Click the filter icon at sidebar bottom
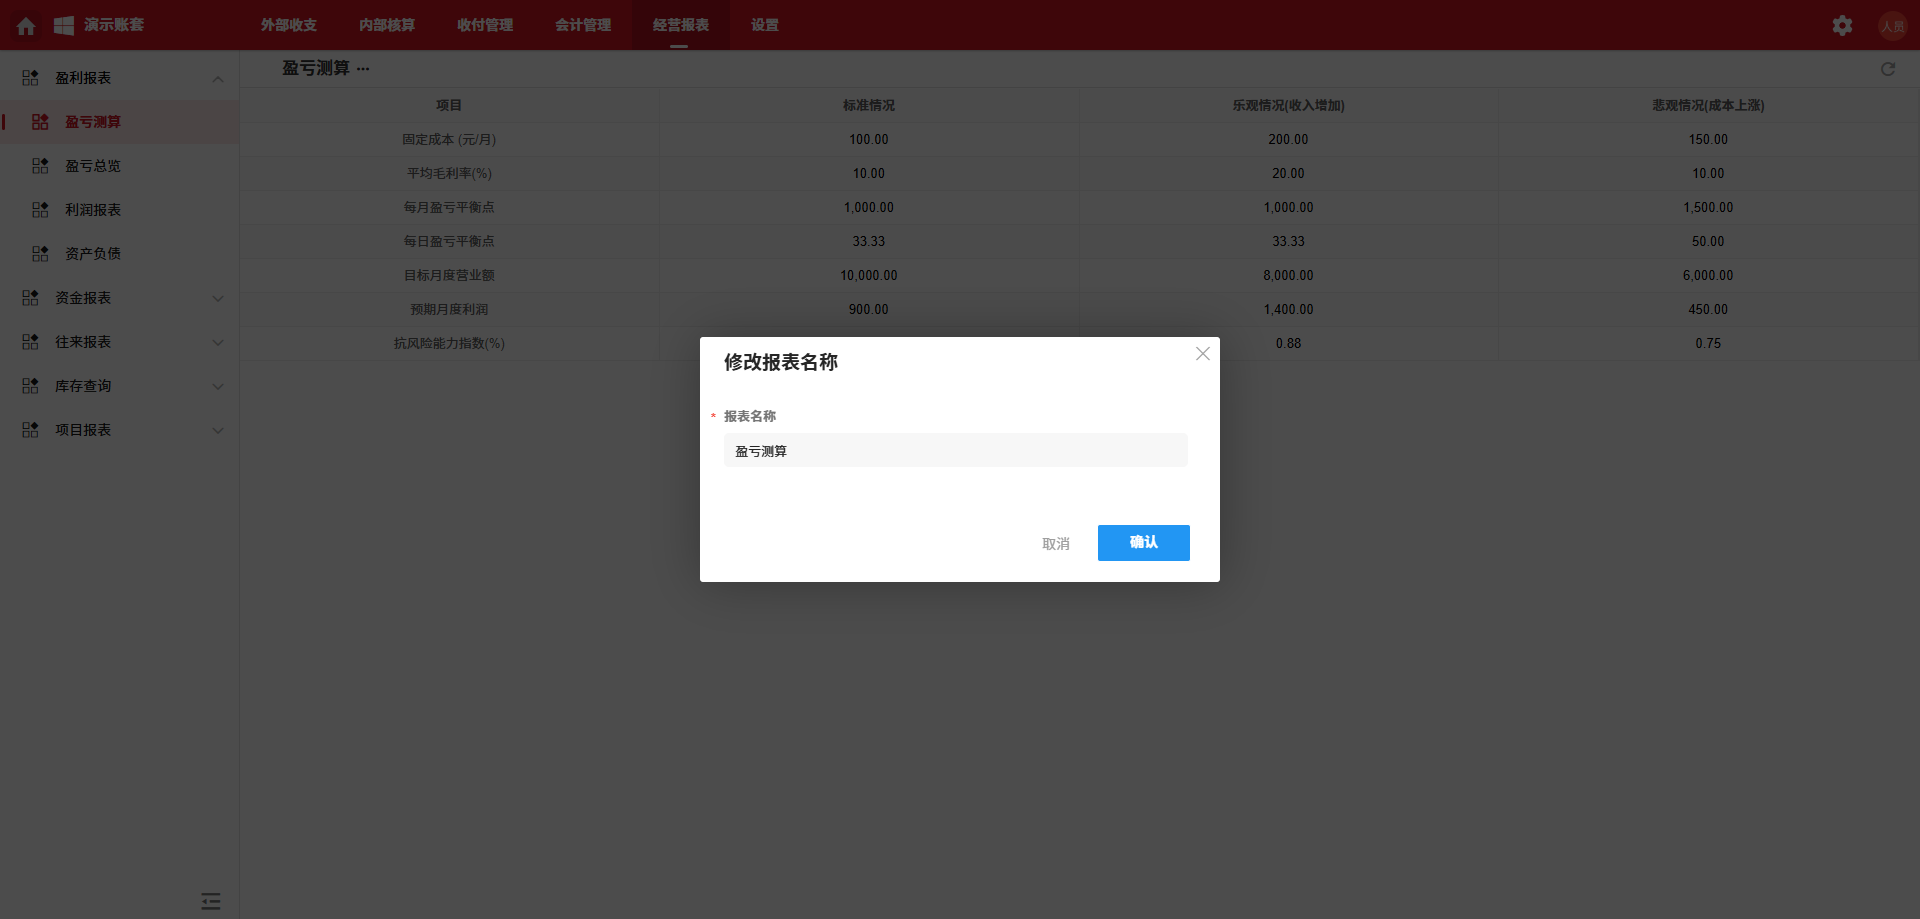 coord(211,901)
